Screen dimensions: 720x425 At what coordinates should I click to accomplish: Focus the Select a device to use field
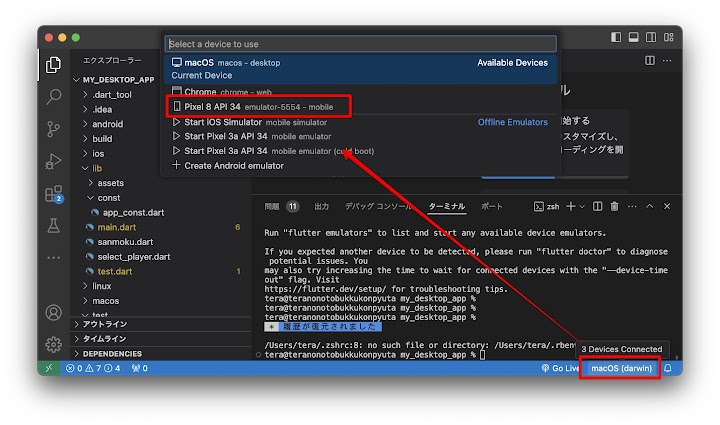pyautogui.click(x=361, y=44)
